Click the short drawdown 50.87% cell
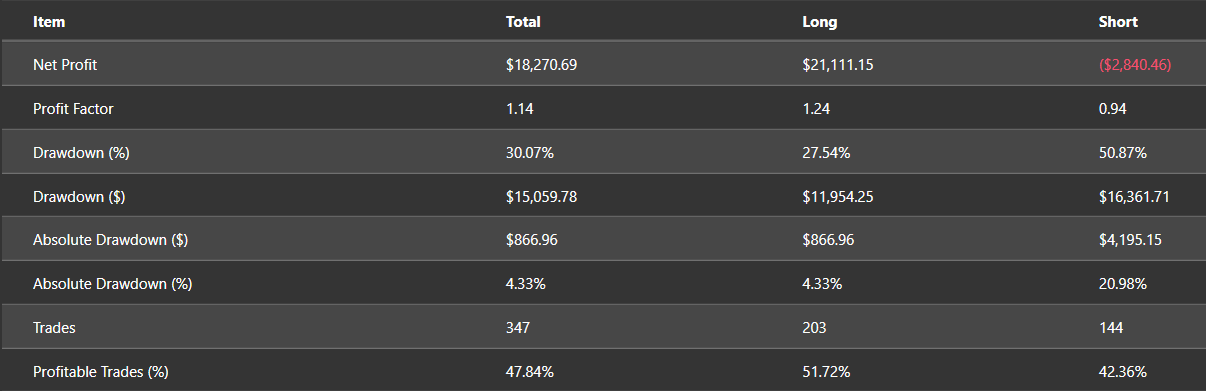The width and height of the screenshot is (1206, 391). click(x=1122, y=153)
